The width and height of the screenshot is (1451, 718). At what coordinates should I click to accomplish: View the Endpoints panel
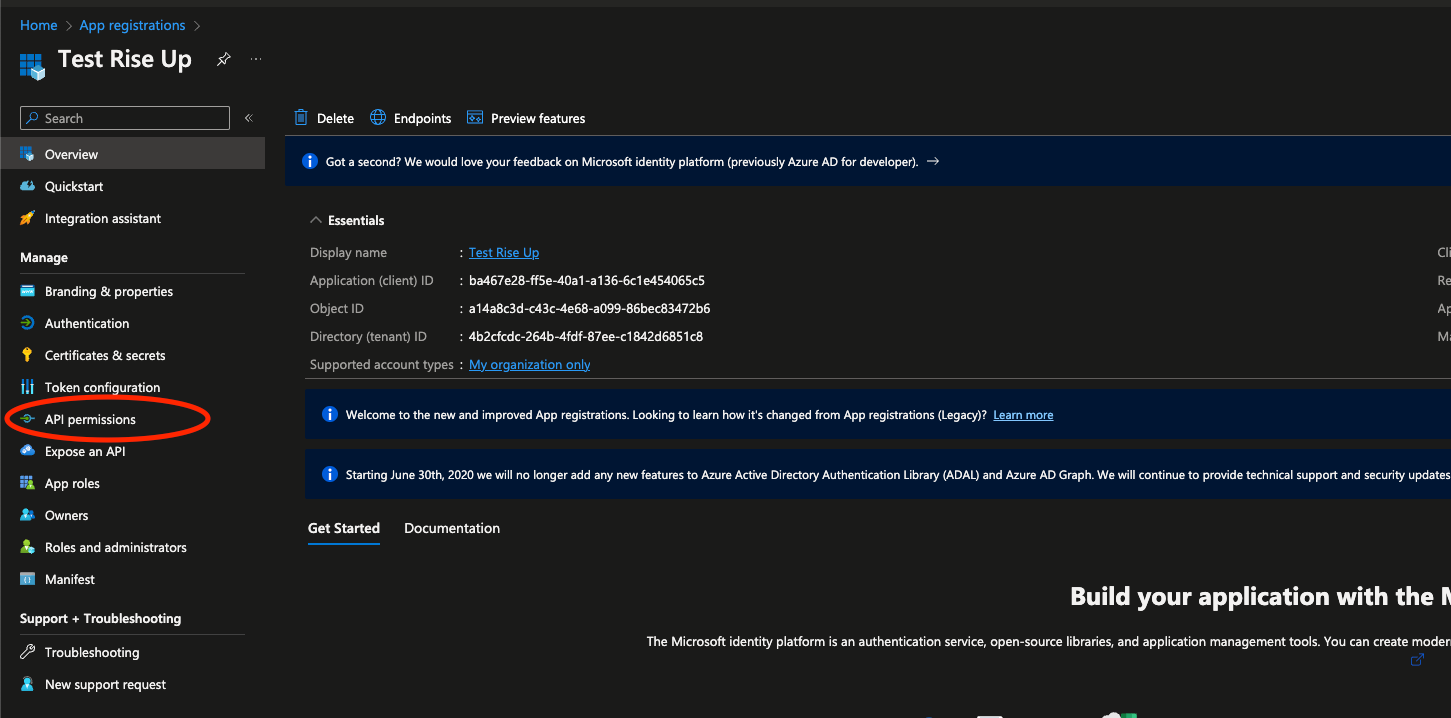(x=410, y=117)
